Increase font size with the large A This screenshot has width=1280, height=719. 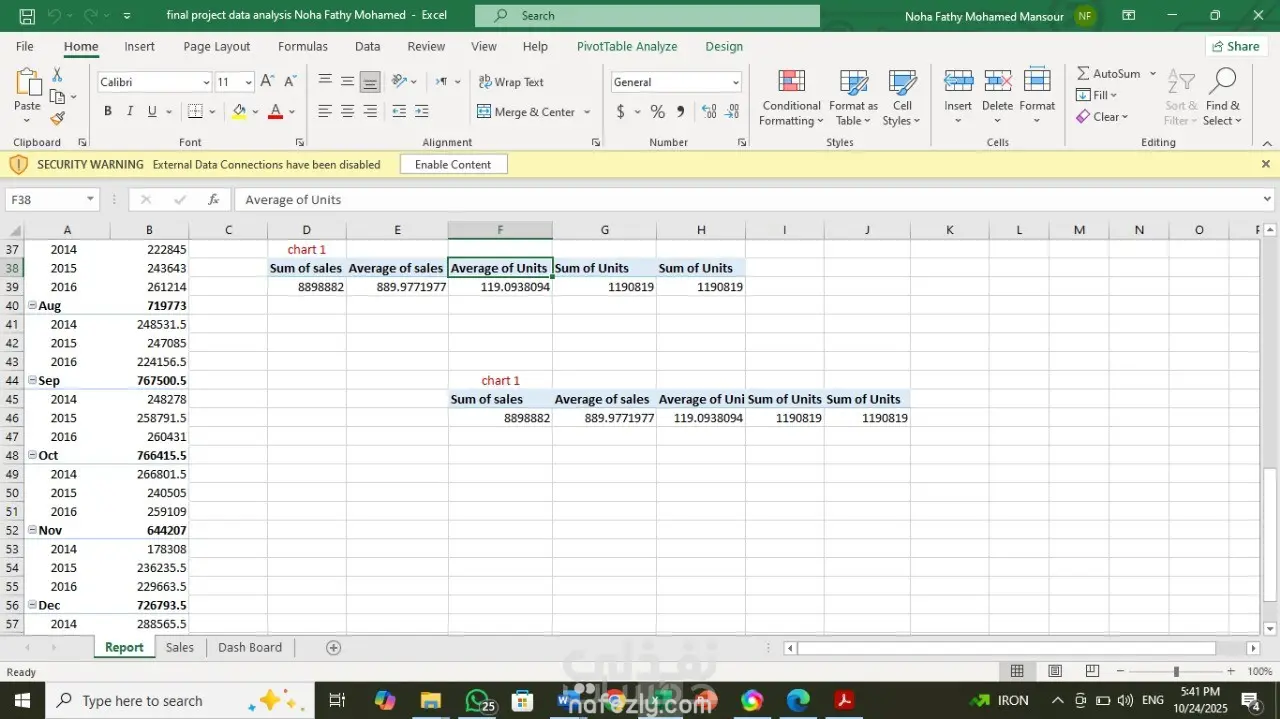tap(267, 82)
